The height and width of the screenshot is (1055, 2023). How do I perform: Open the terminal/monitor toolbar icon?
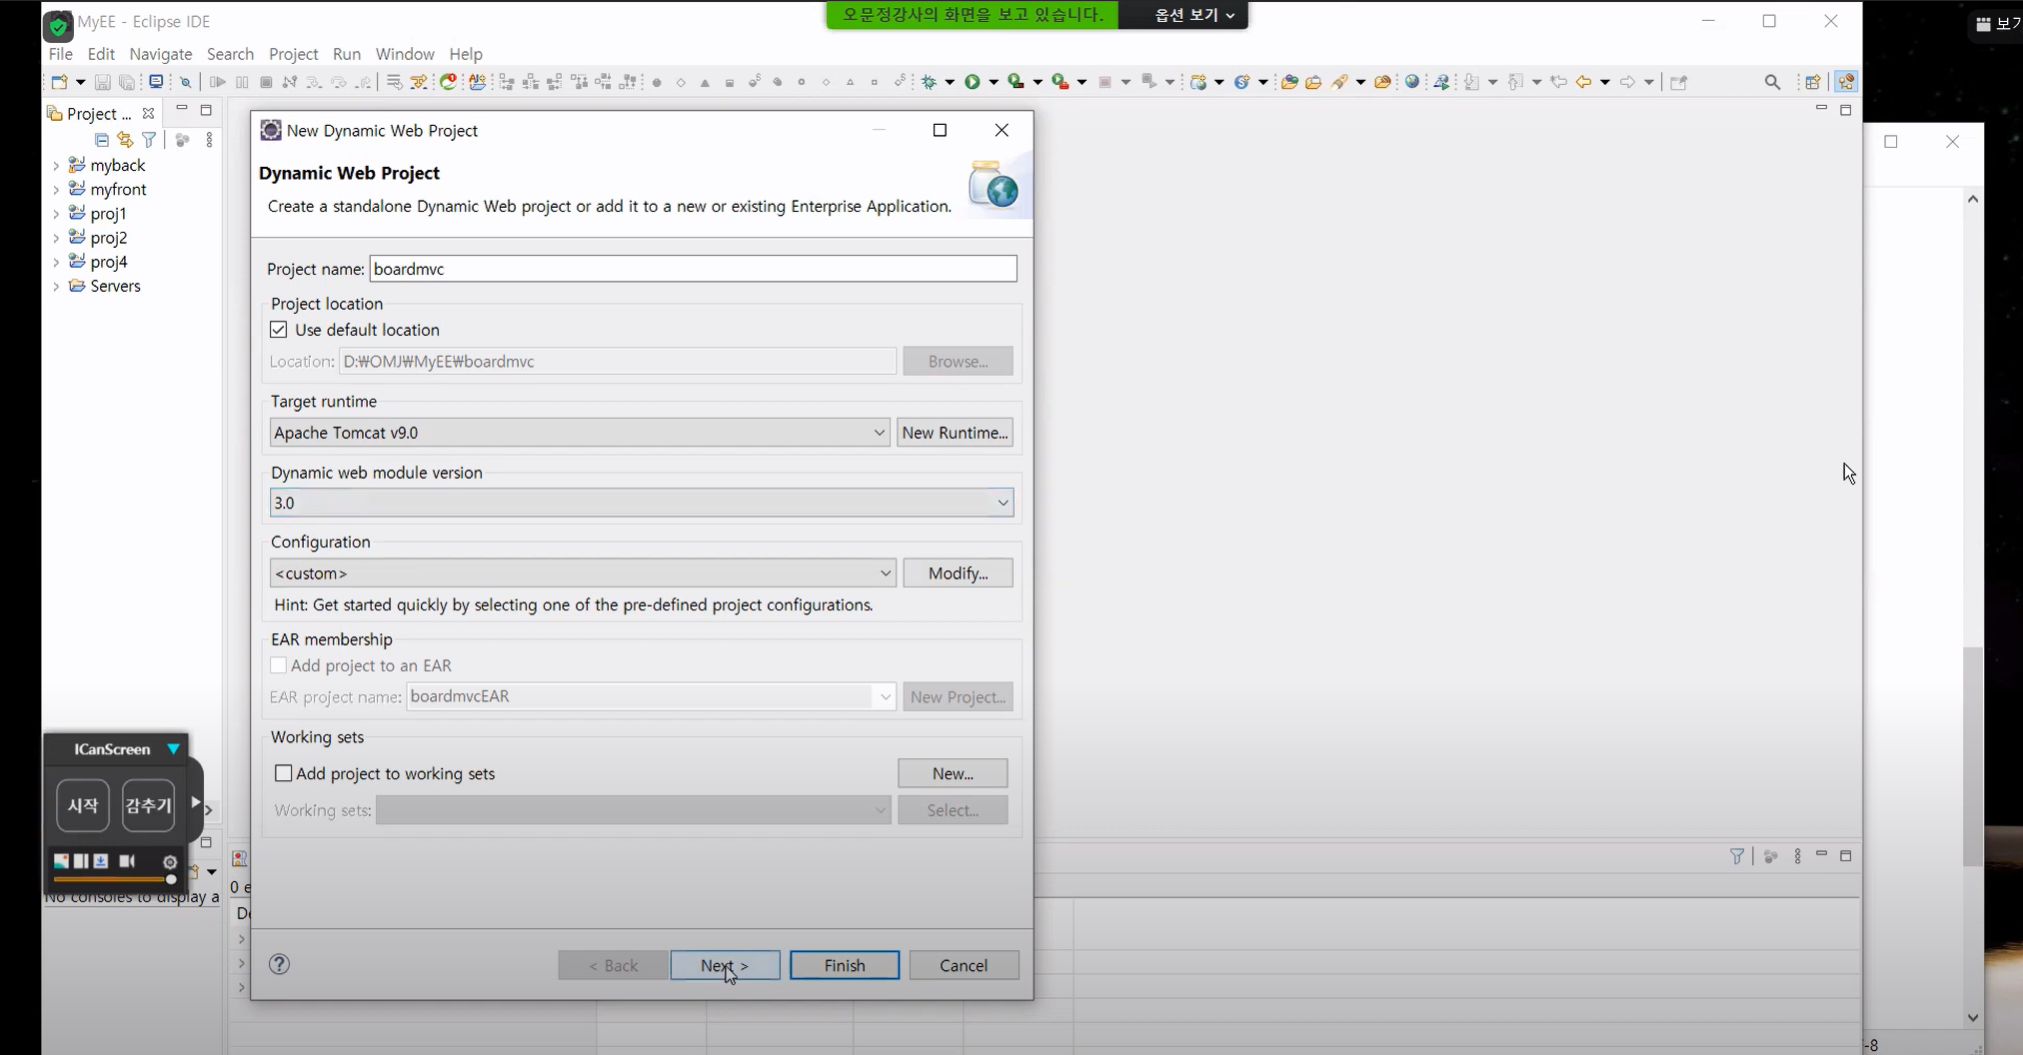(x=156, y=82)
